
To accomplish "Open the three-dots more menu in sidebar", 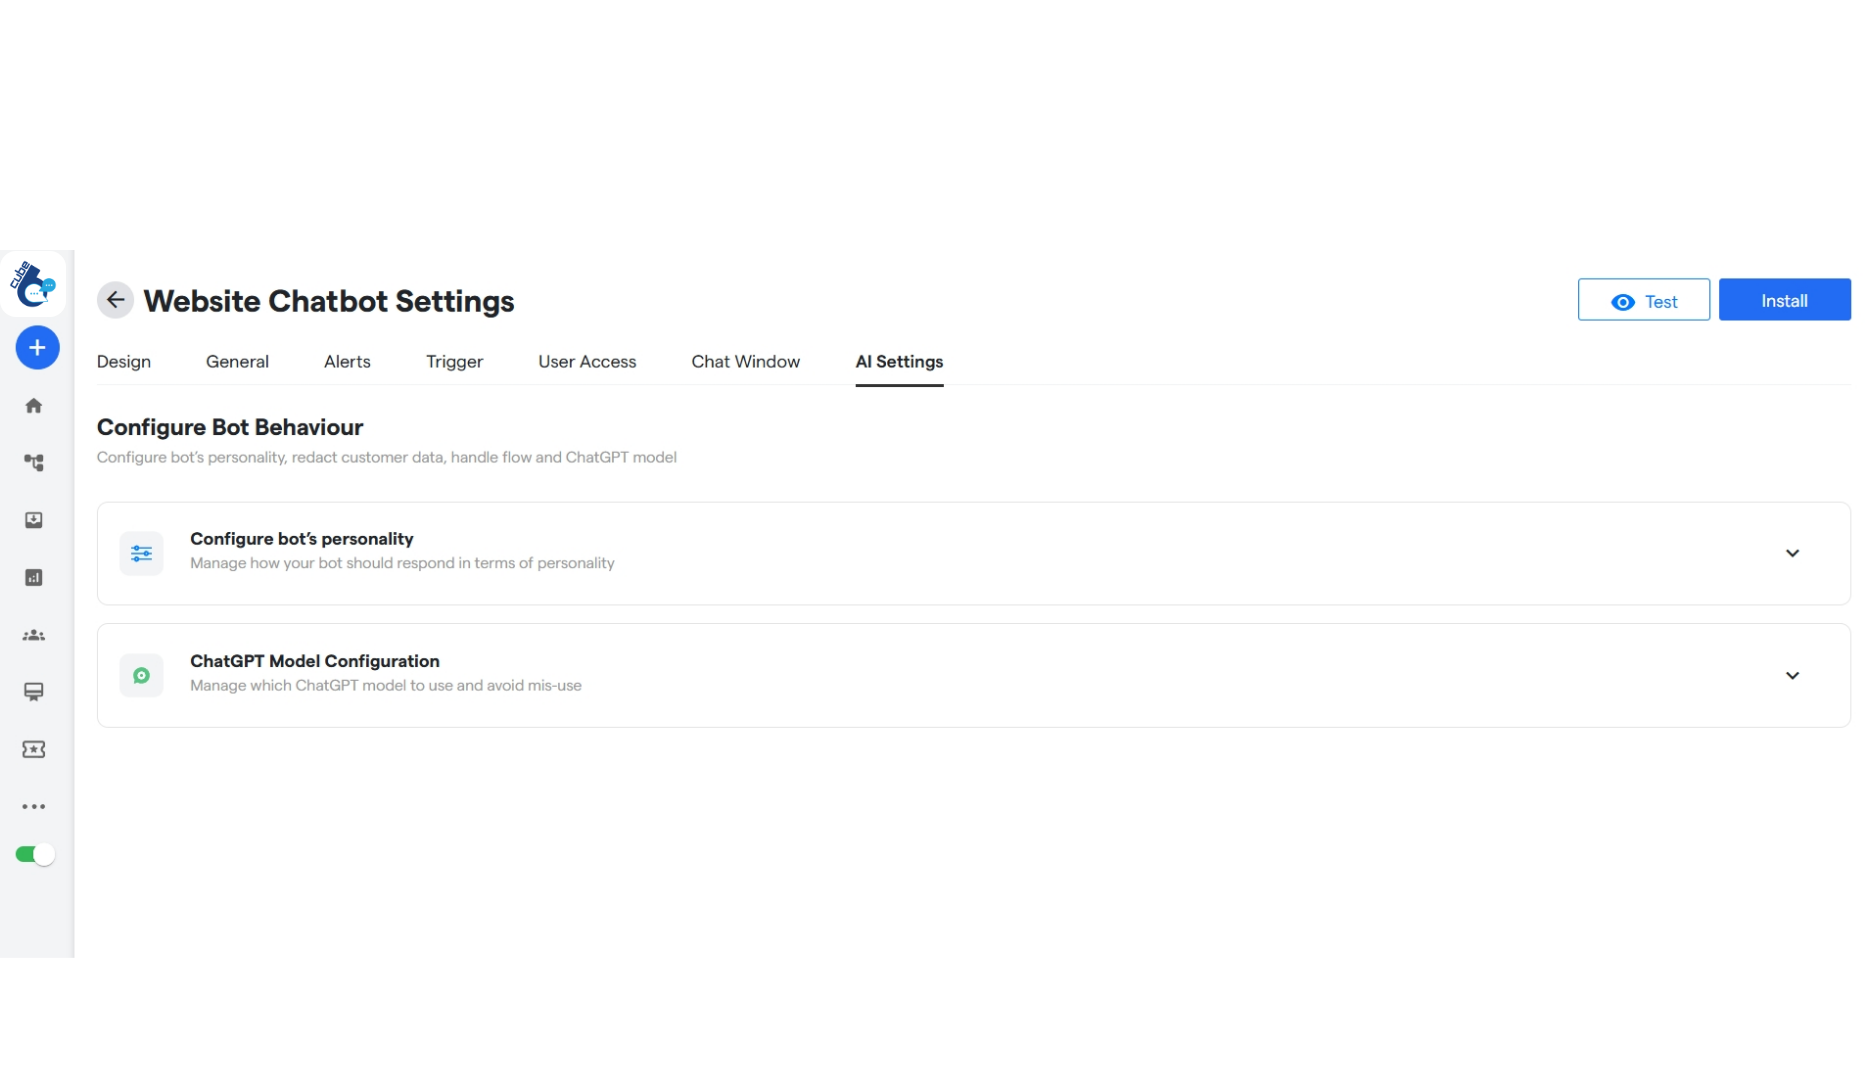I will [34, 806].
